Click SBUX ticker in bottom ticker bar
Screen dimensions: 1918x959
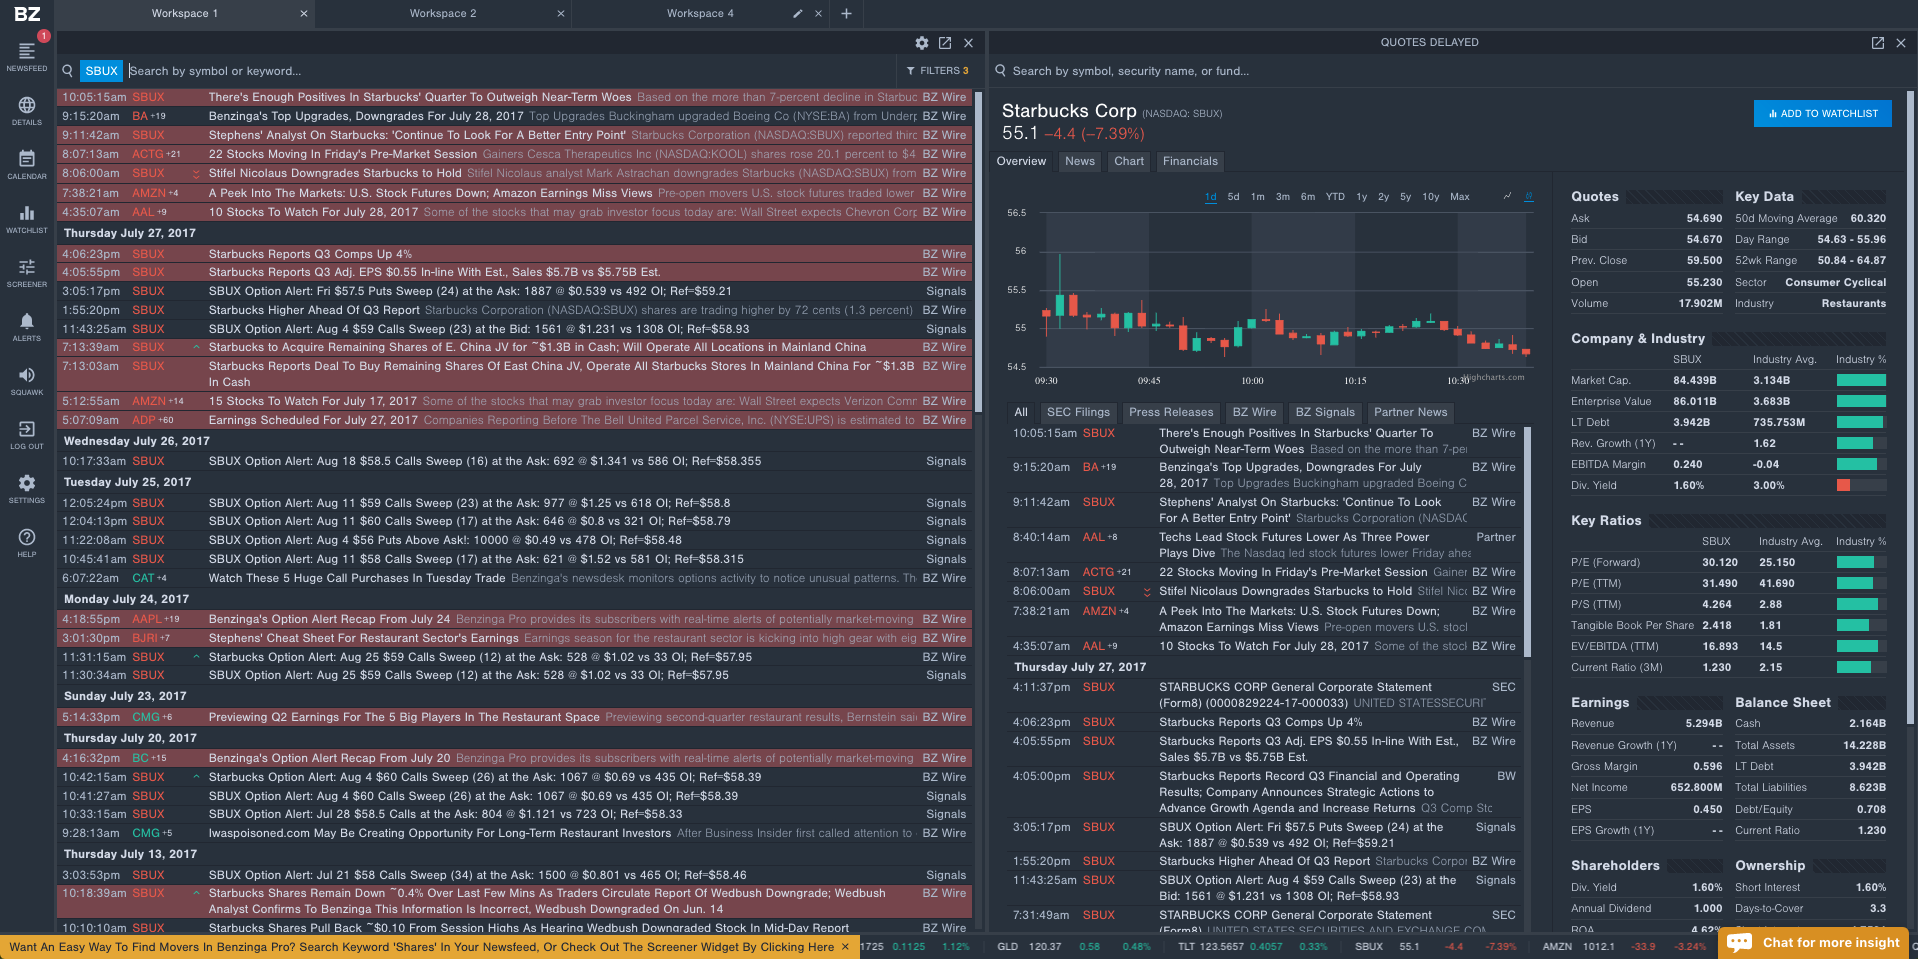click(1368, 946)
